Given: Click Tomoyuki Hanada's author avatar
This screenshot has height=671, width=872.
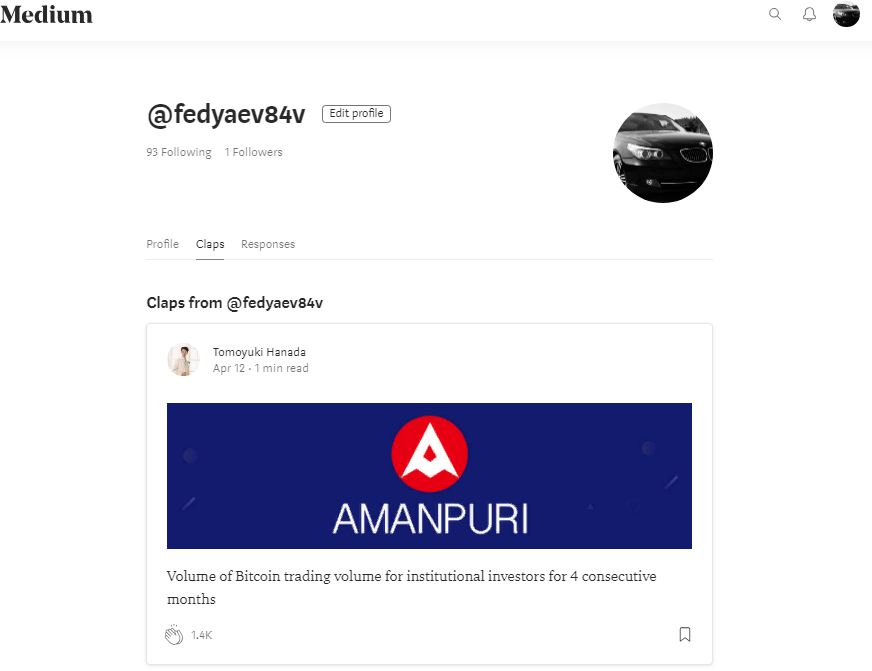Looking at the screenshot, I should click(184, 360).
